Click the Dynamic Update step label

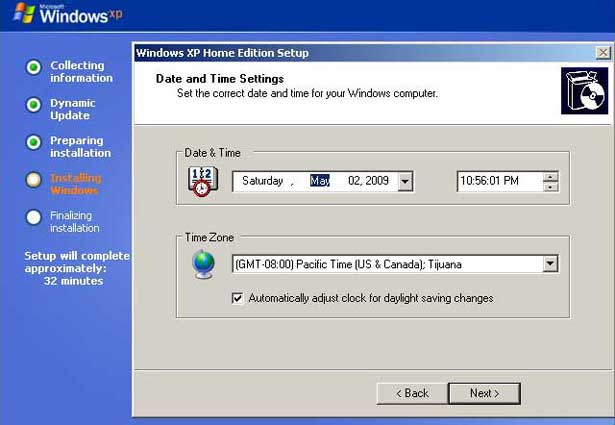(73, 109)
